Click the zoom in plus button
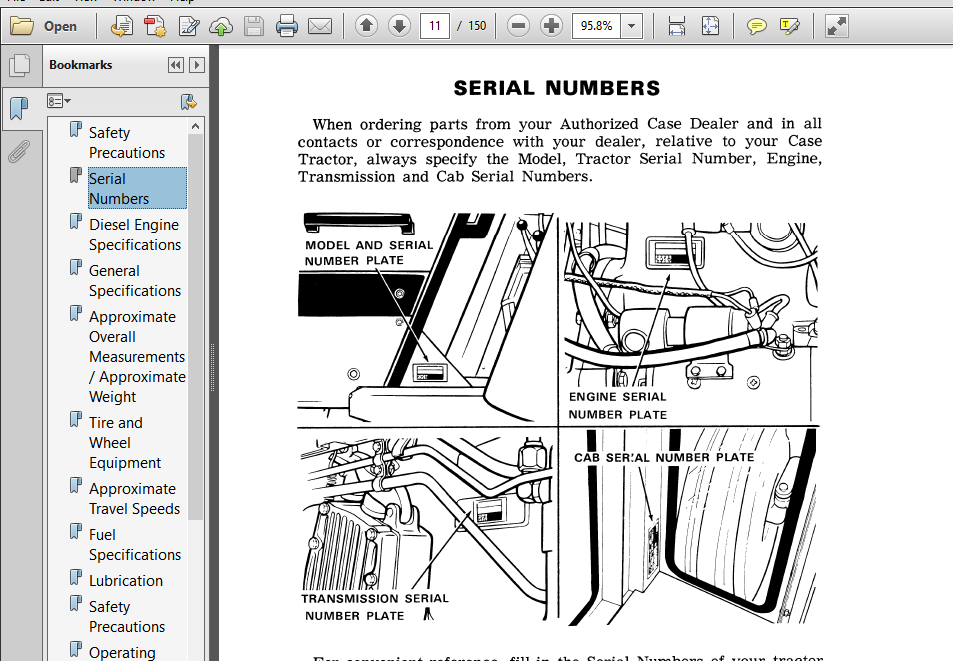The height and width of the screenshot is (661, 953). [551, 26]
